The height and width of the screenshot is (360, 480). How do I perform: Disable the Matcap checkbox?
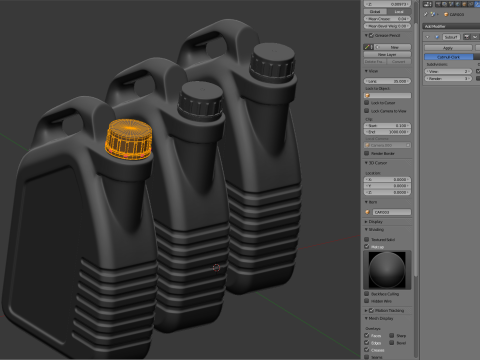tap(367, 246)
